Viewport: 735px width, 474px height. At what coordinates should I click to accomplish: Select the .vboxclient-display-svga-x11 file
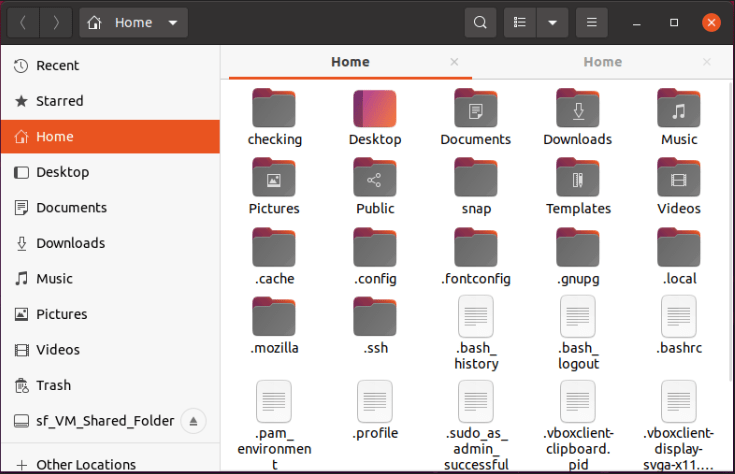click(679, 425)
